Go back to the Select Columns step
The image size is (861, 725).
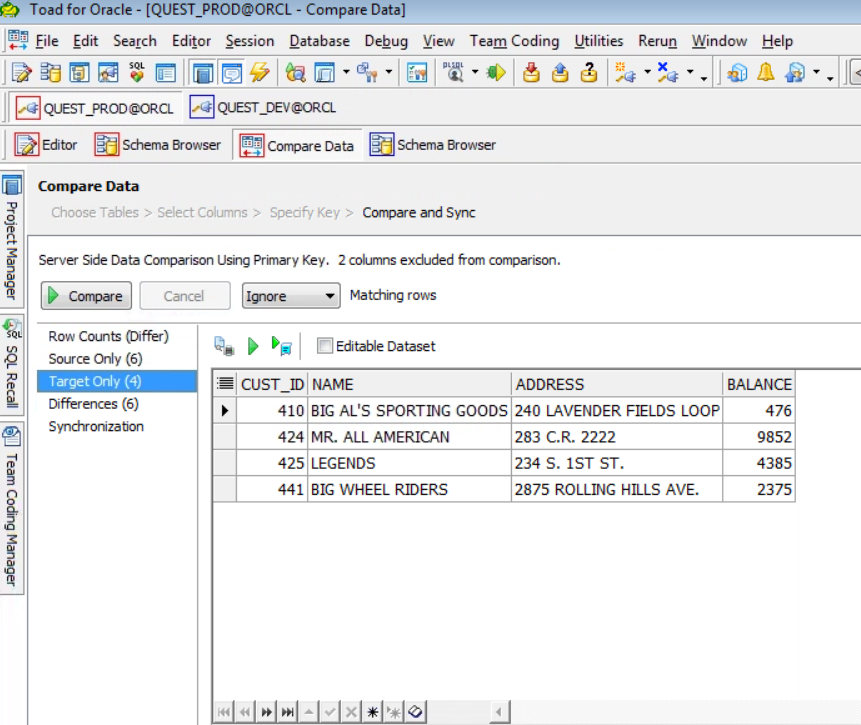coord(202,213)
